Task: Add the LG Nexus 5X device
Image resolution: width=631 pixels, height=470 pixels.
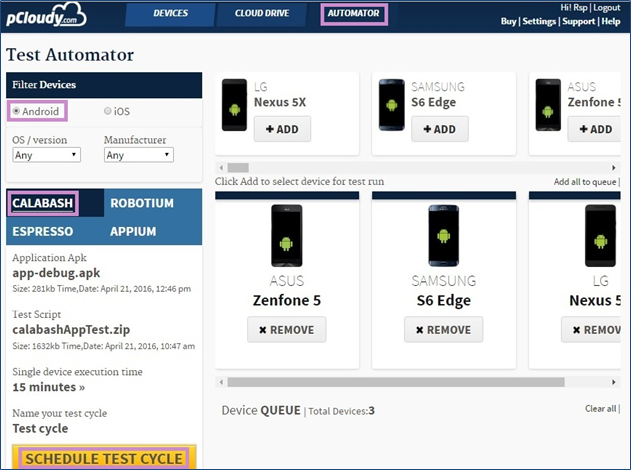Action: [282, 129]
